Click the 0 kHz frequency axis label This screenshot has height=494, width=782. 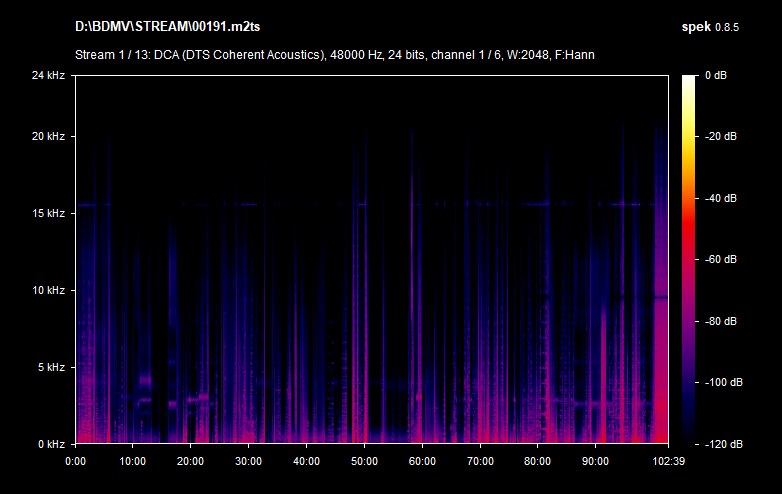click(x=50, y=443)
